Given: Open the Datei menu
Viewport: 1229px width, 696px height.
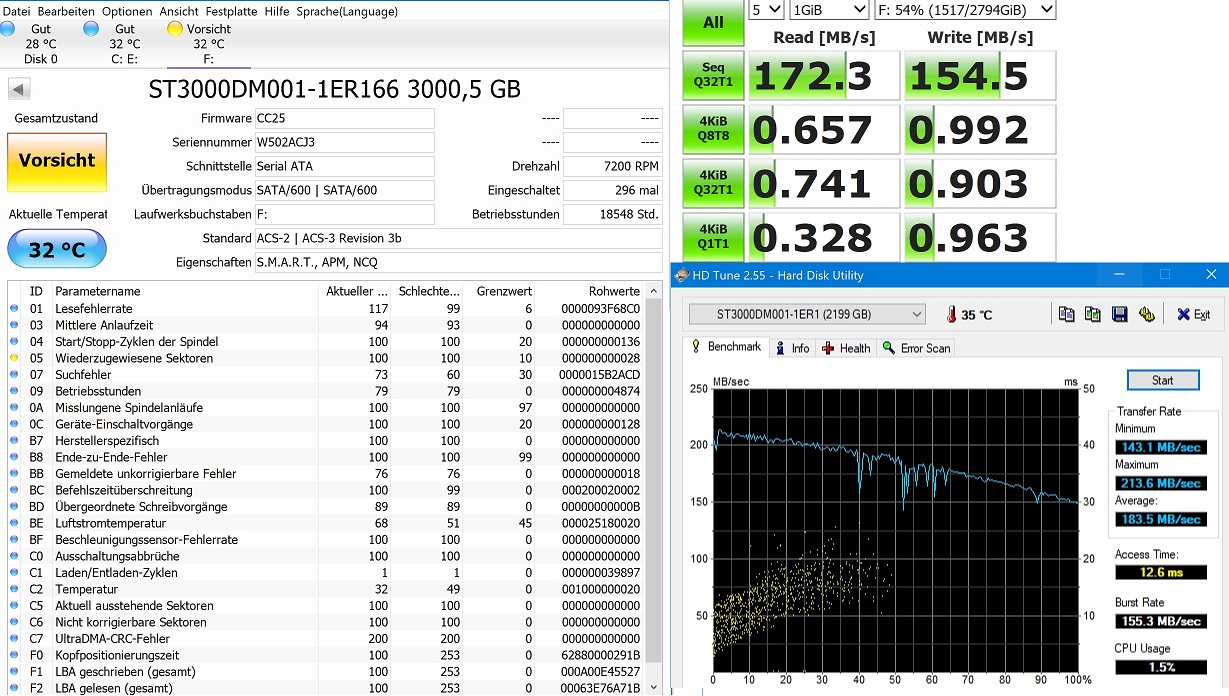Looking at the screenshot, I should (16, 11).
